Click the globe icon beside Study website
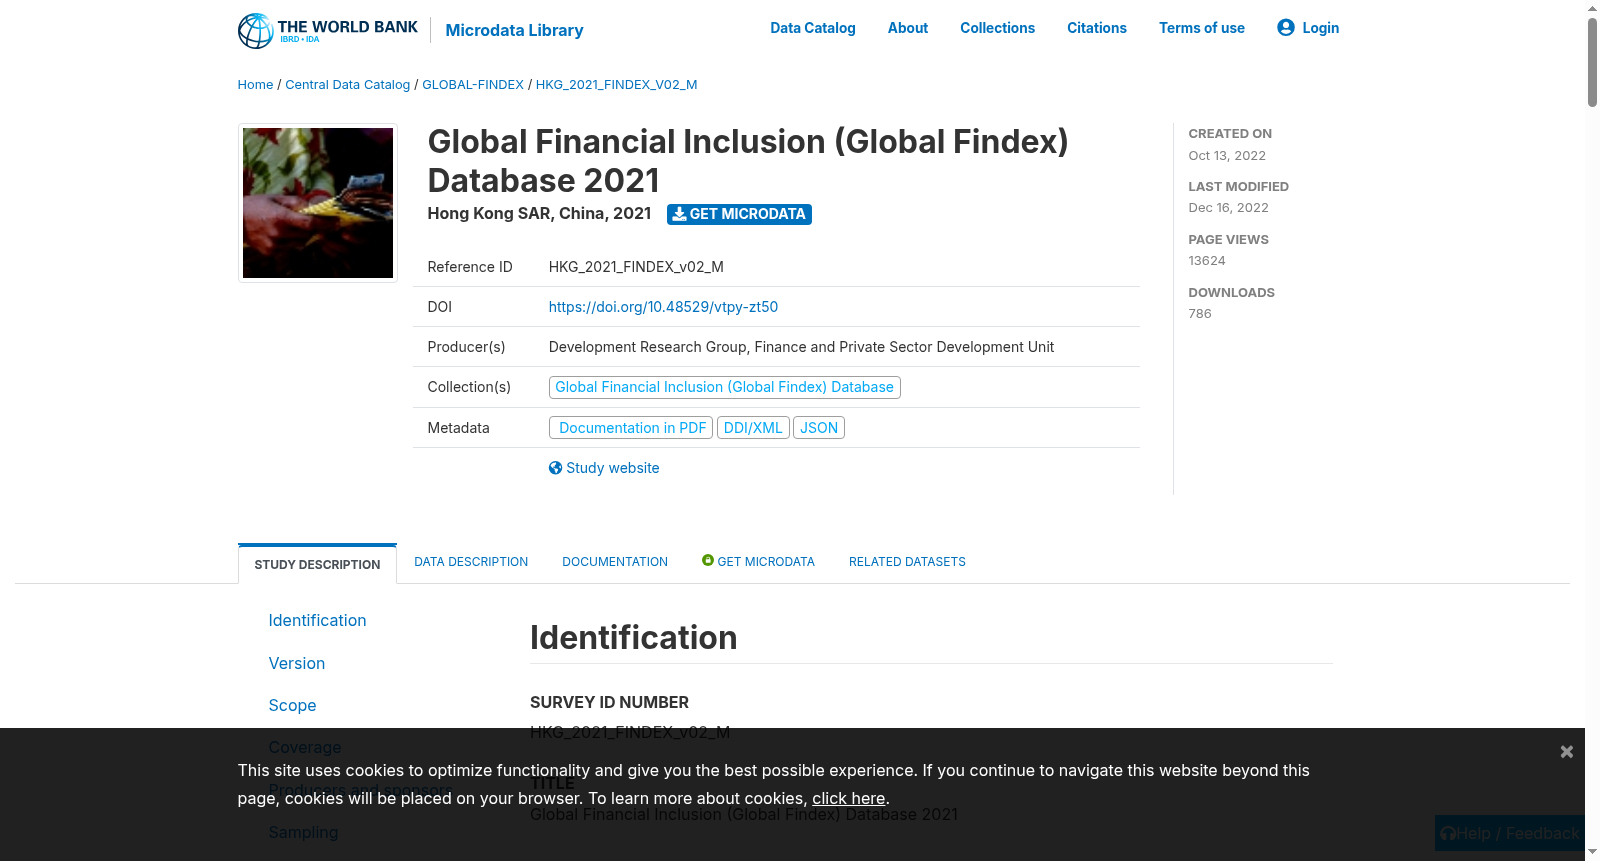1600x861 pixels. [555, 468]
